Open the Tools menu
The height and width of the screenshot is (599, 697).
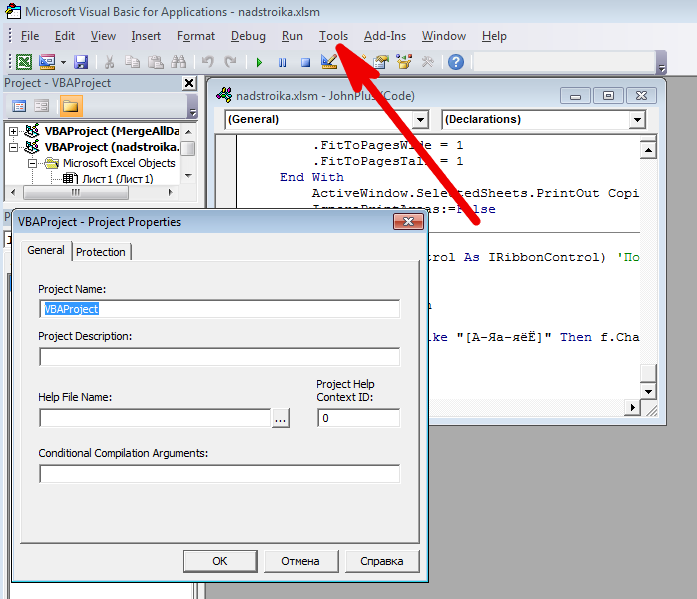[333, 36]
